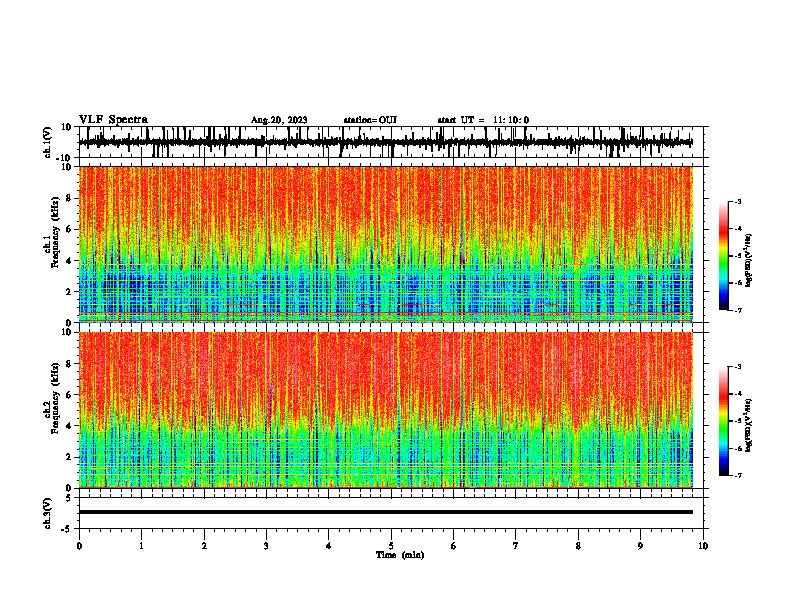Click the "8" kHz tick on ch.1 spectrogram
Image resolution: width=792 pixels, height=612 pixels.
click(69, 198)
